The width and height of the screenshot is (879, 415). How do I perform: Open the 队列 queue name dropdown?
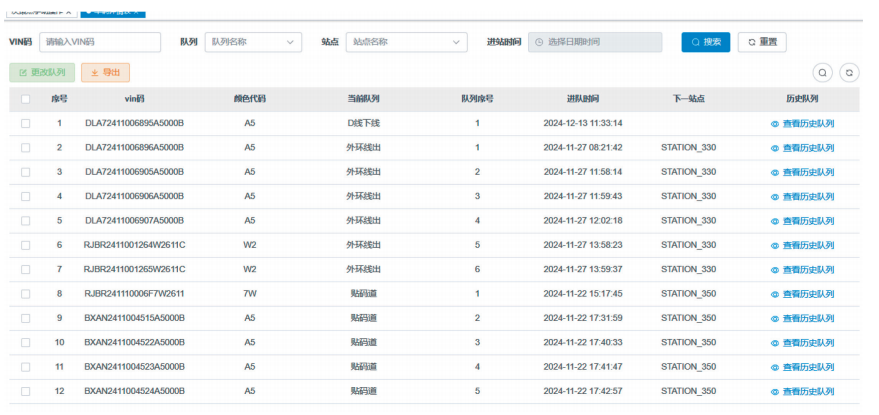pyautogui.click(x=252, y=42)
